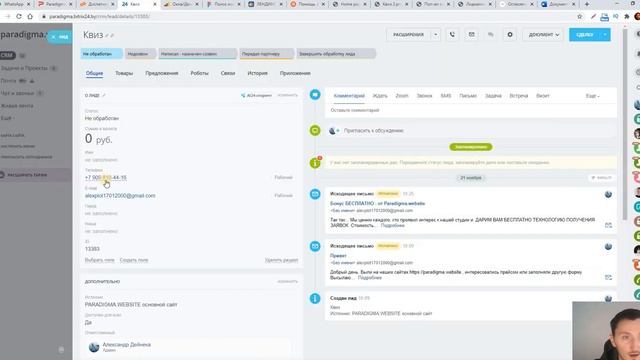The height and width of the screenshot is (360, 640).
Task: Select Встреча timeline tab
Action: (518, 96)
